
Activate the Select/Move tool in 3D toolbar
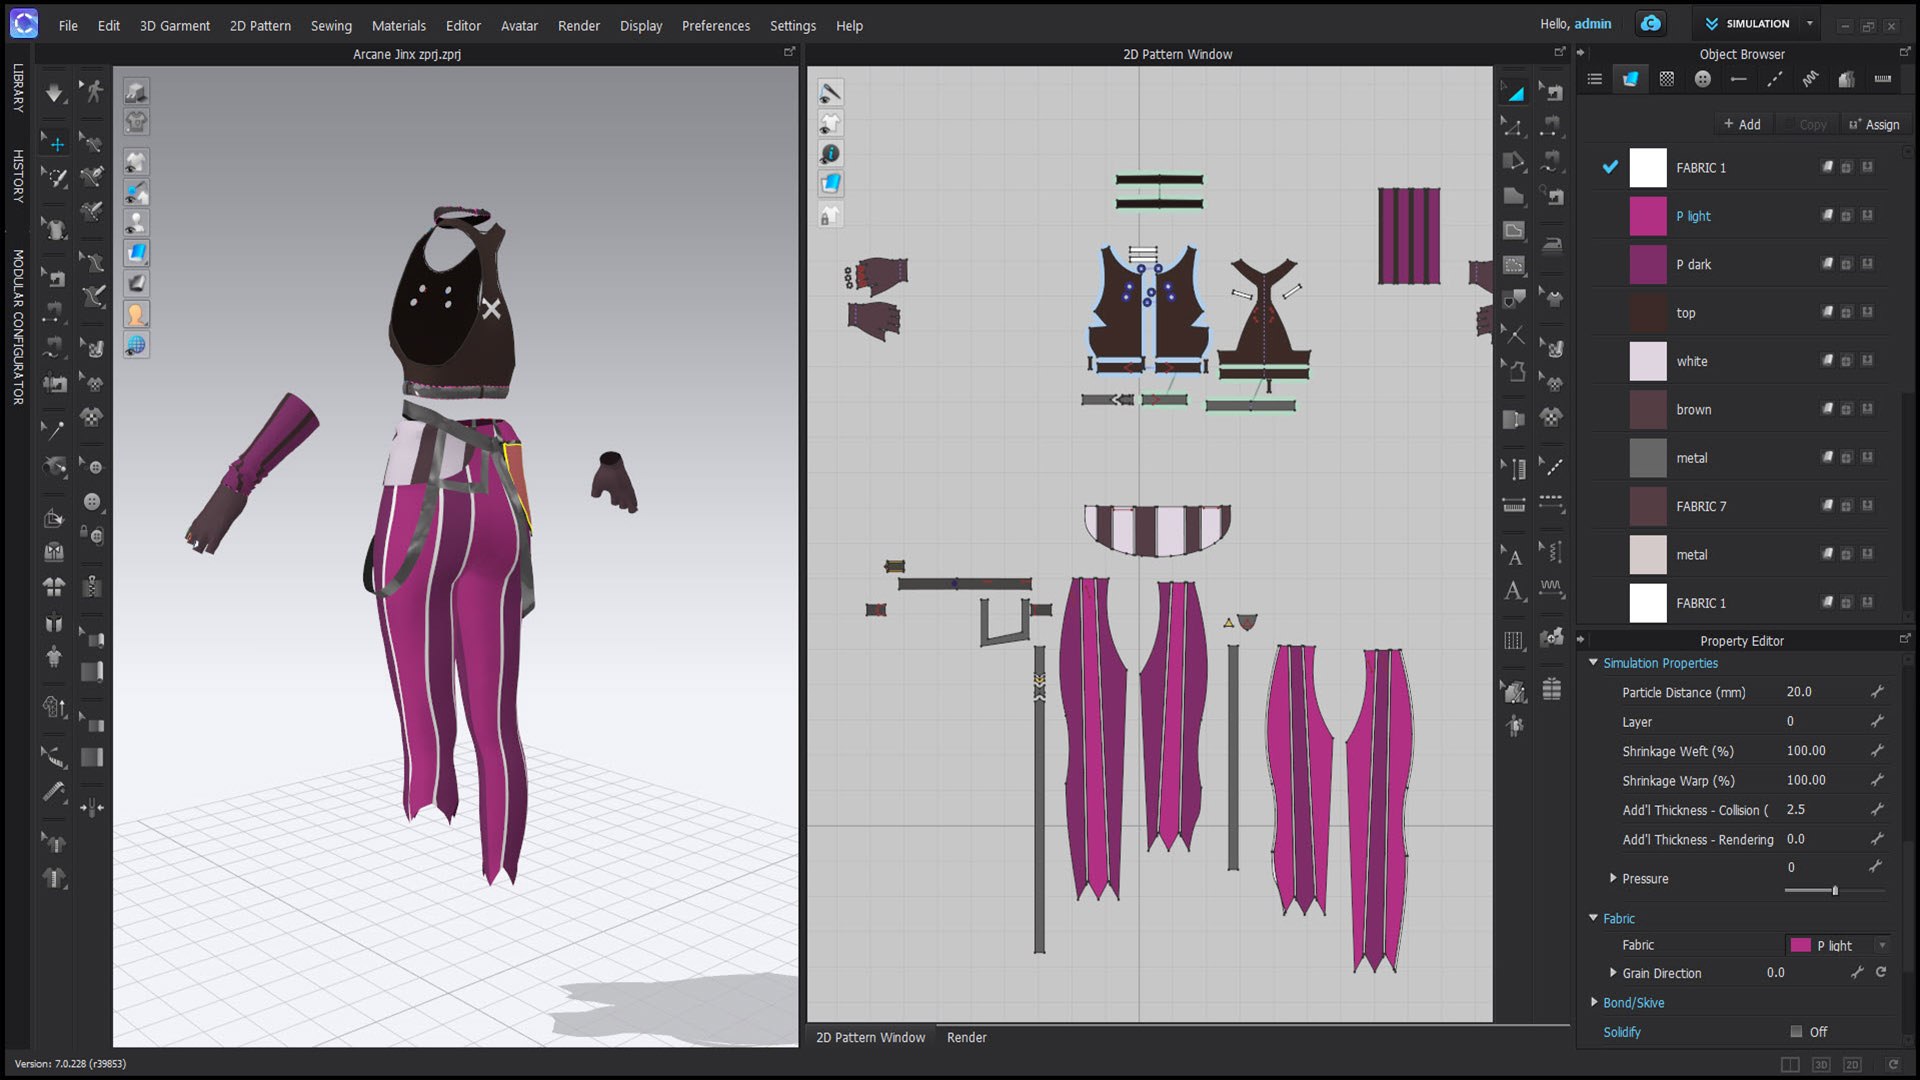55,143
